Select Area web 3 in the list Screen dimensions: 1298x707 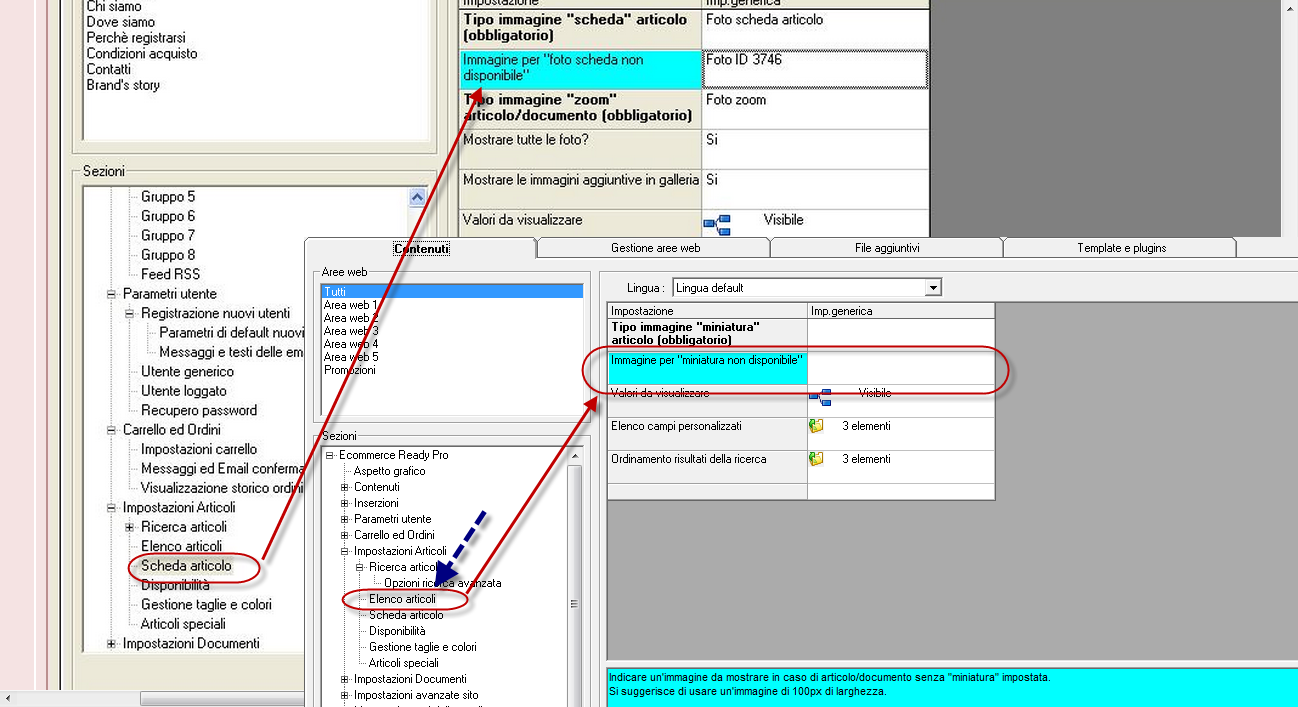click(x=351, y=331)
